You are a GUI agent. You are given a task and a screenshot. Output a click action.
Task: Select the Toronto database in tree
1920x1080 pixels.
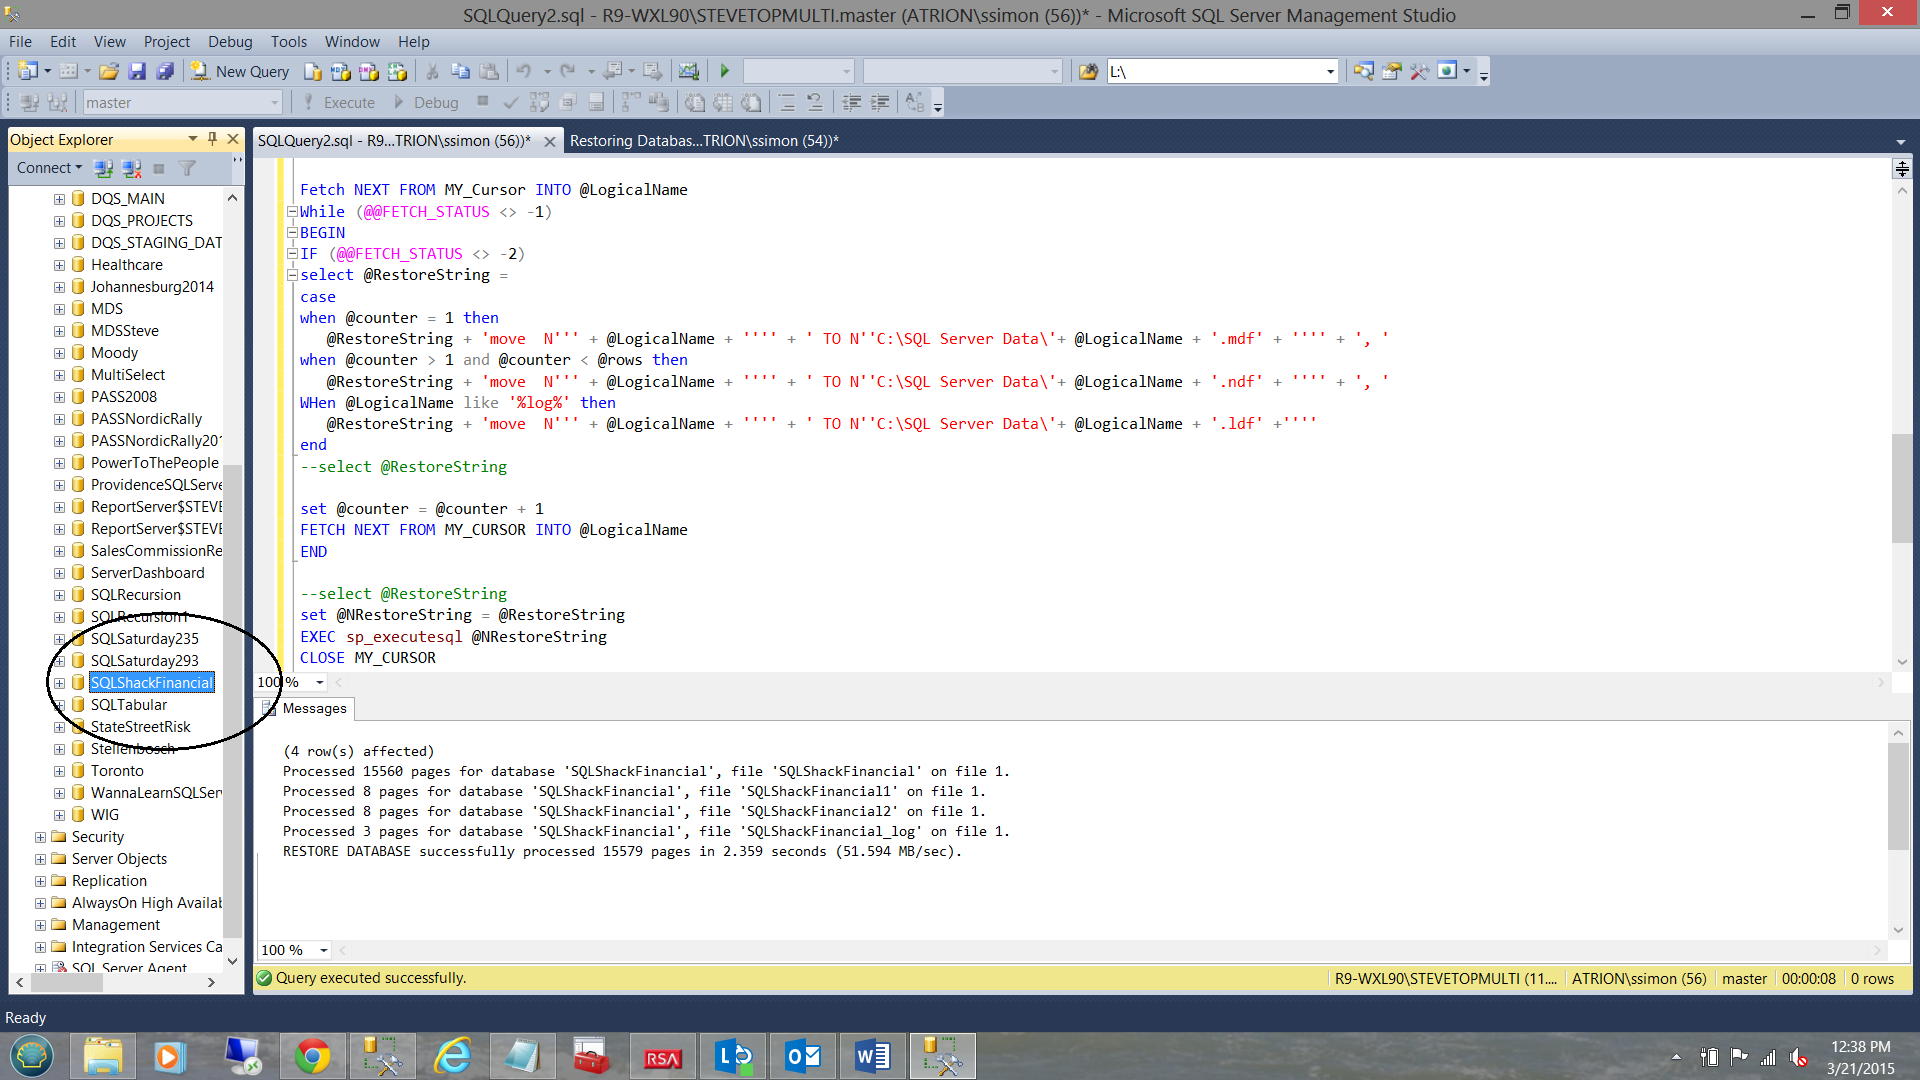[117, 771]
